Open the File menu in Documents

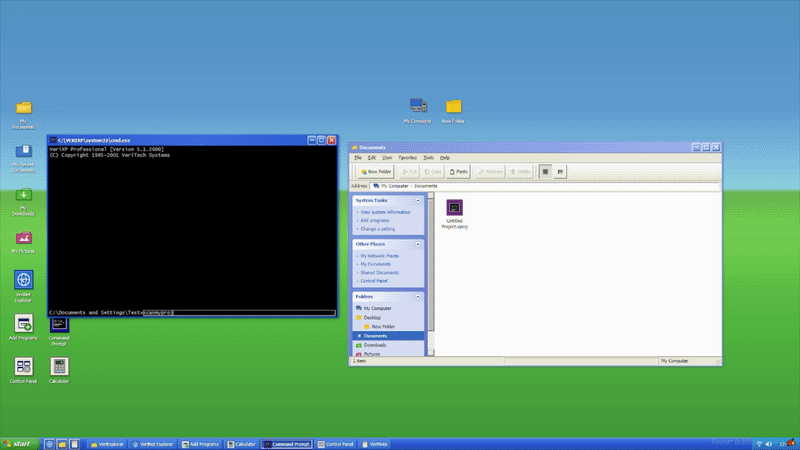pyautogui.click(x=358, y=158)
